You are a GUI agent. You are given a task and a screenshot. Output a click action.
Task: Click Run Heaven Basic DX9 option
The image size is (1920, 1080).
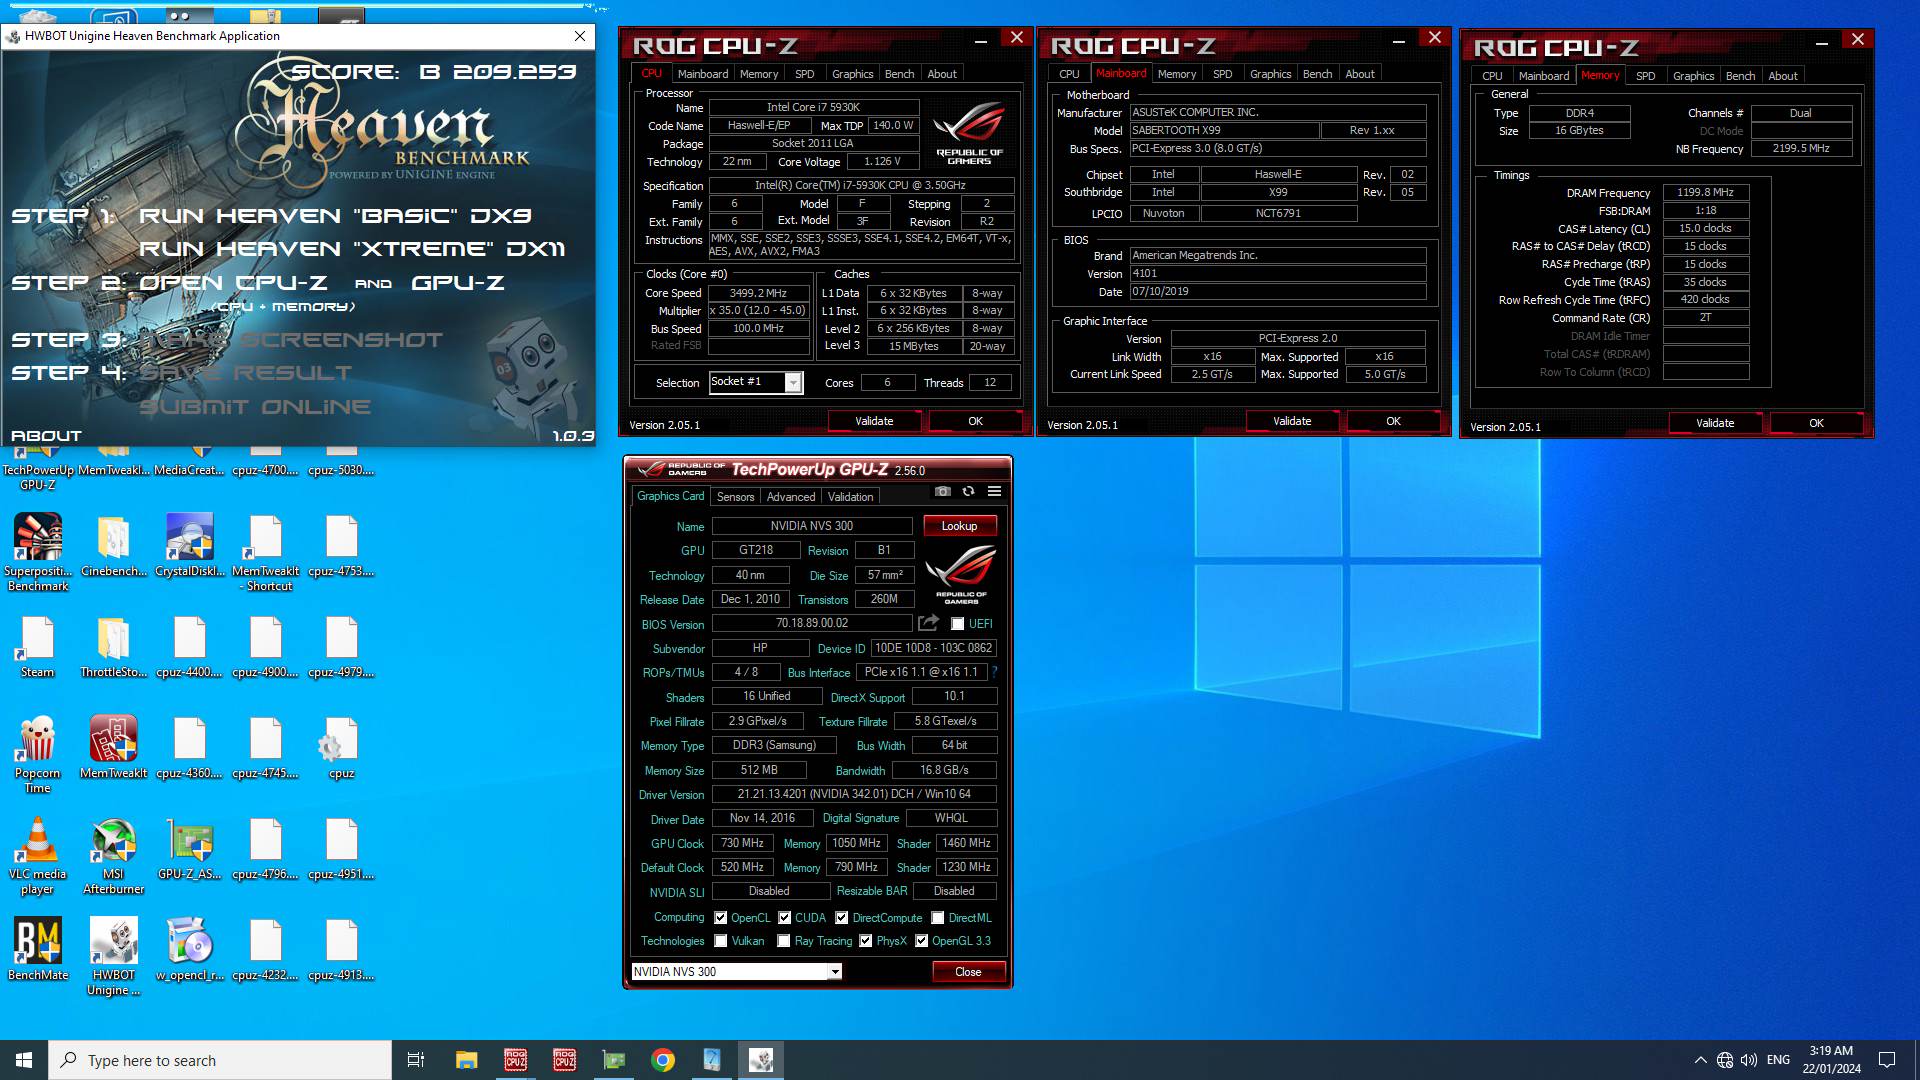coord(335,216)
